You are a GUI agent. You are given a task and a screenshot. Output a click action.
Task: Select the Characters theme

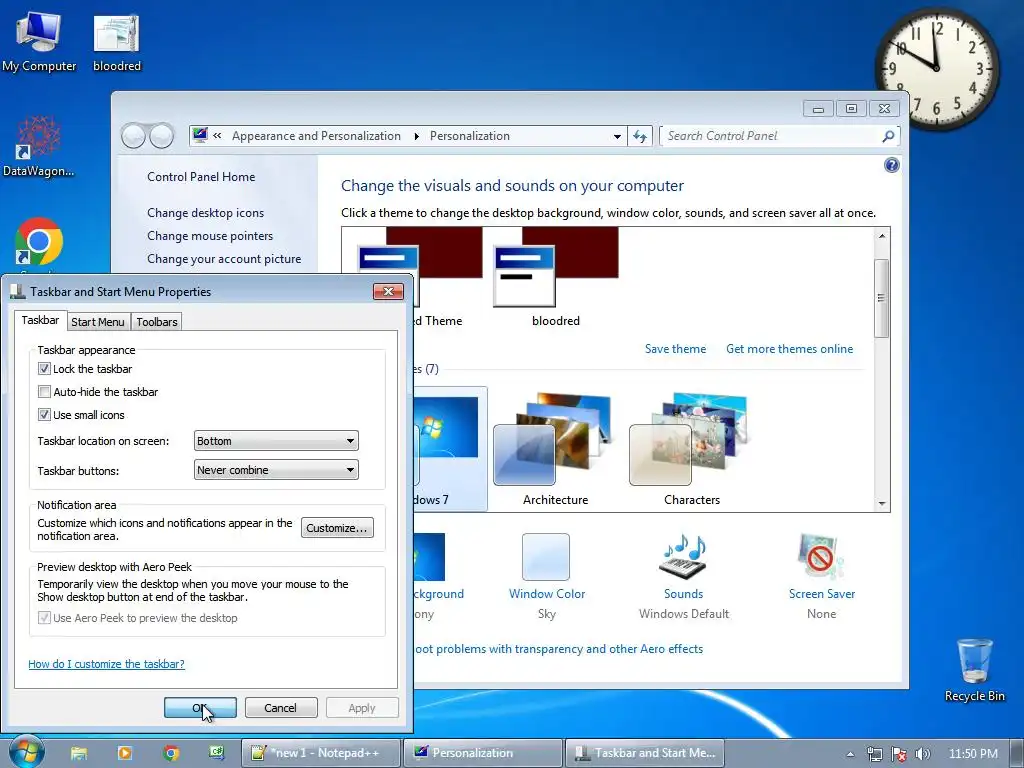click(691, 449)
